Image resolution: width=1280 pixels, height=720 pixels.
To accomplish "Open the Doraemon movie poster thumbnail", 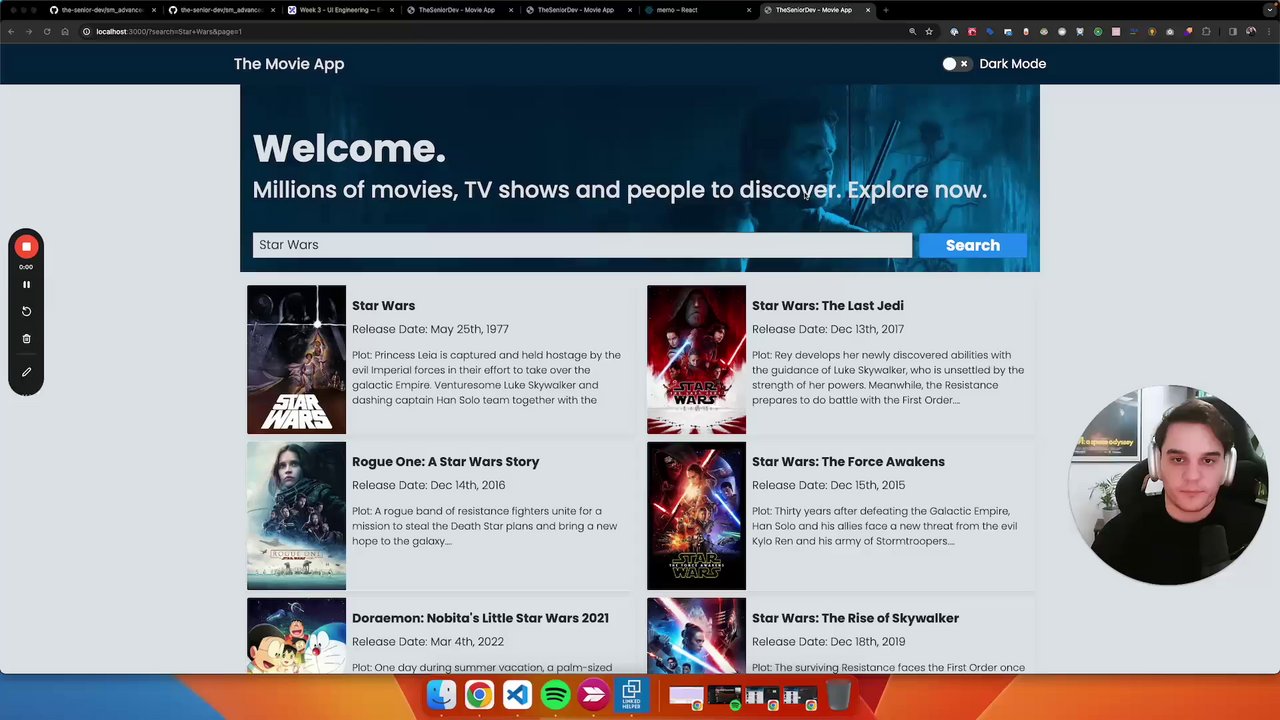I will tap(296, 635).
